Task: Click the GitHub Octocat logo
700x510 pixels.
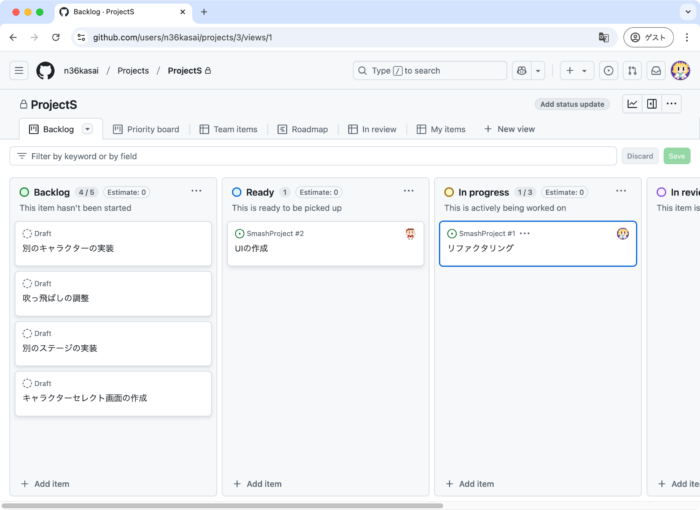Action: (x=45, y=71)
